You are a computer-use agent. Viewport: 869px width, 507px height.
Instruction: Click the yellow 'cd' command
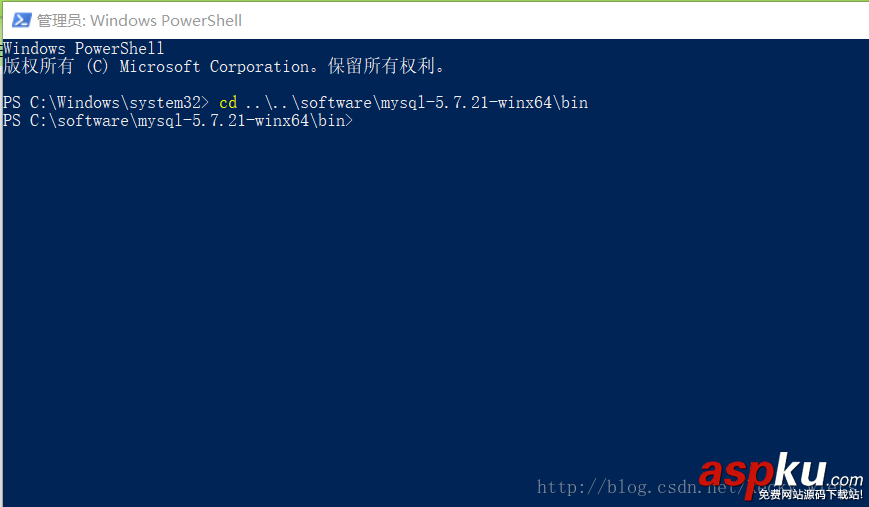pos(227,103)
